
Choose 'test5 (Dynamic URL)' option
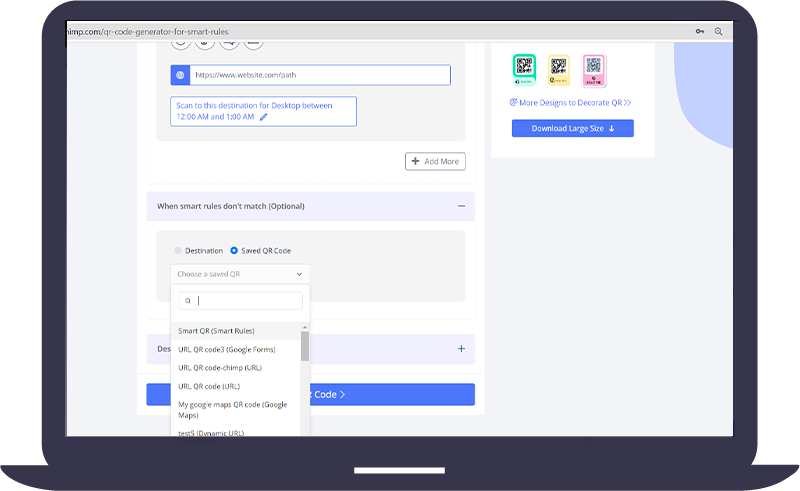click(x=236, y=432)
